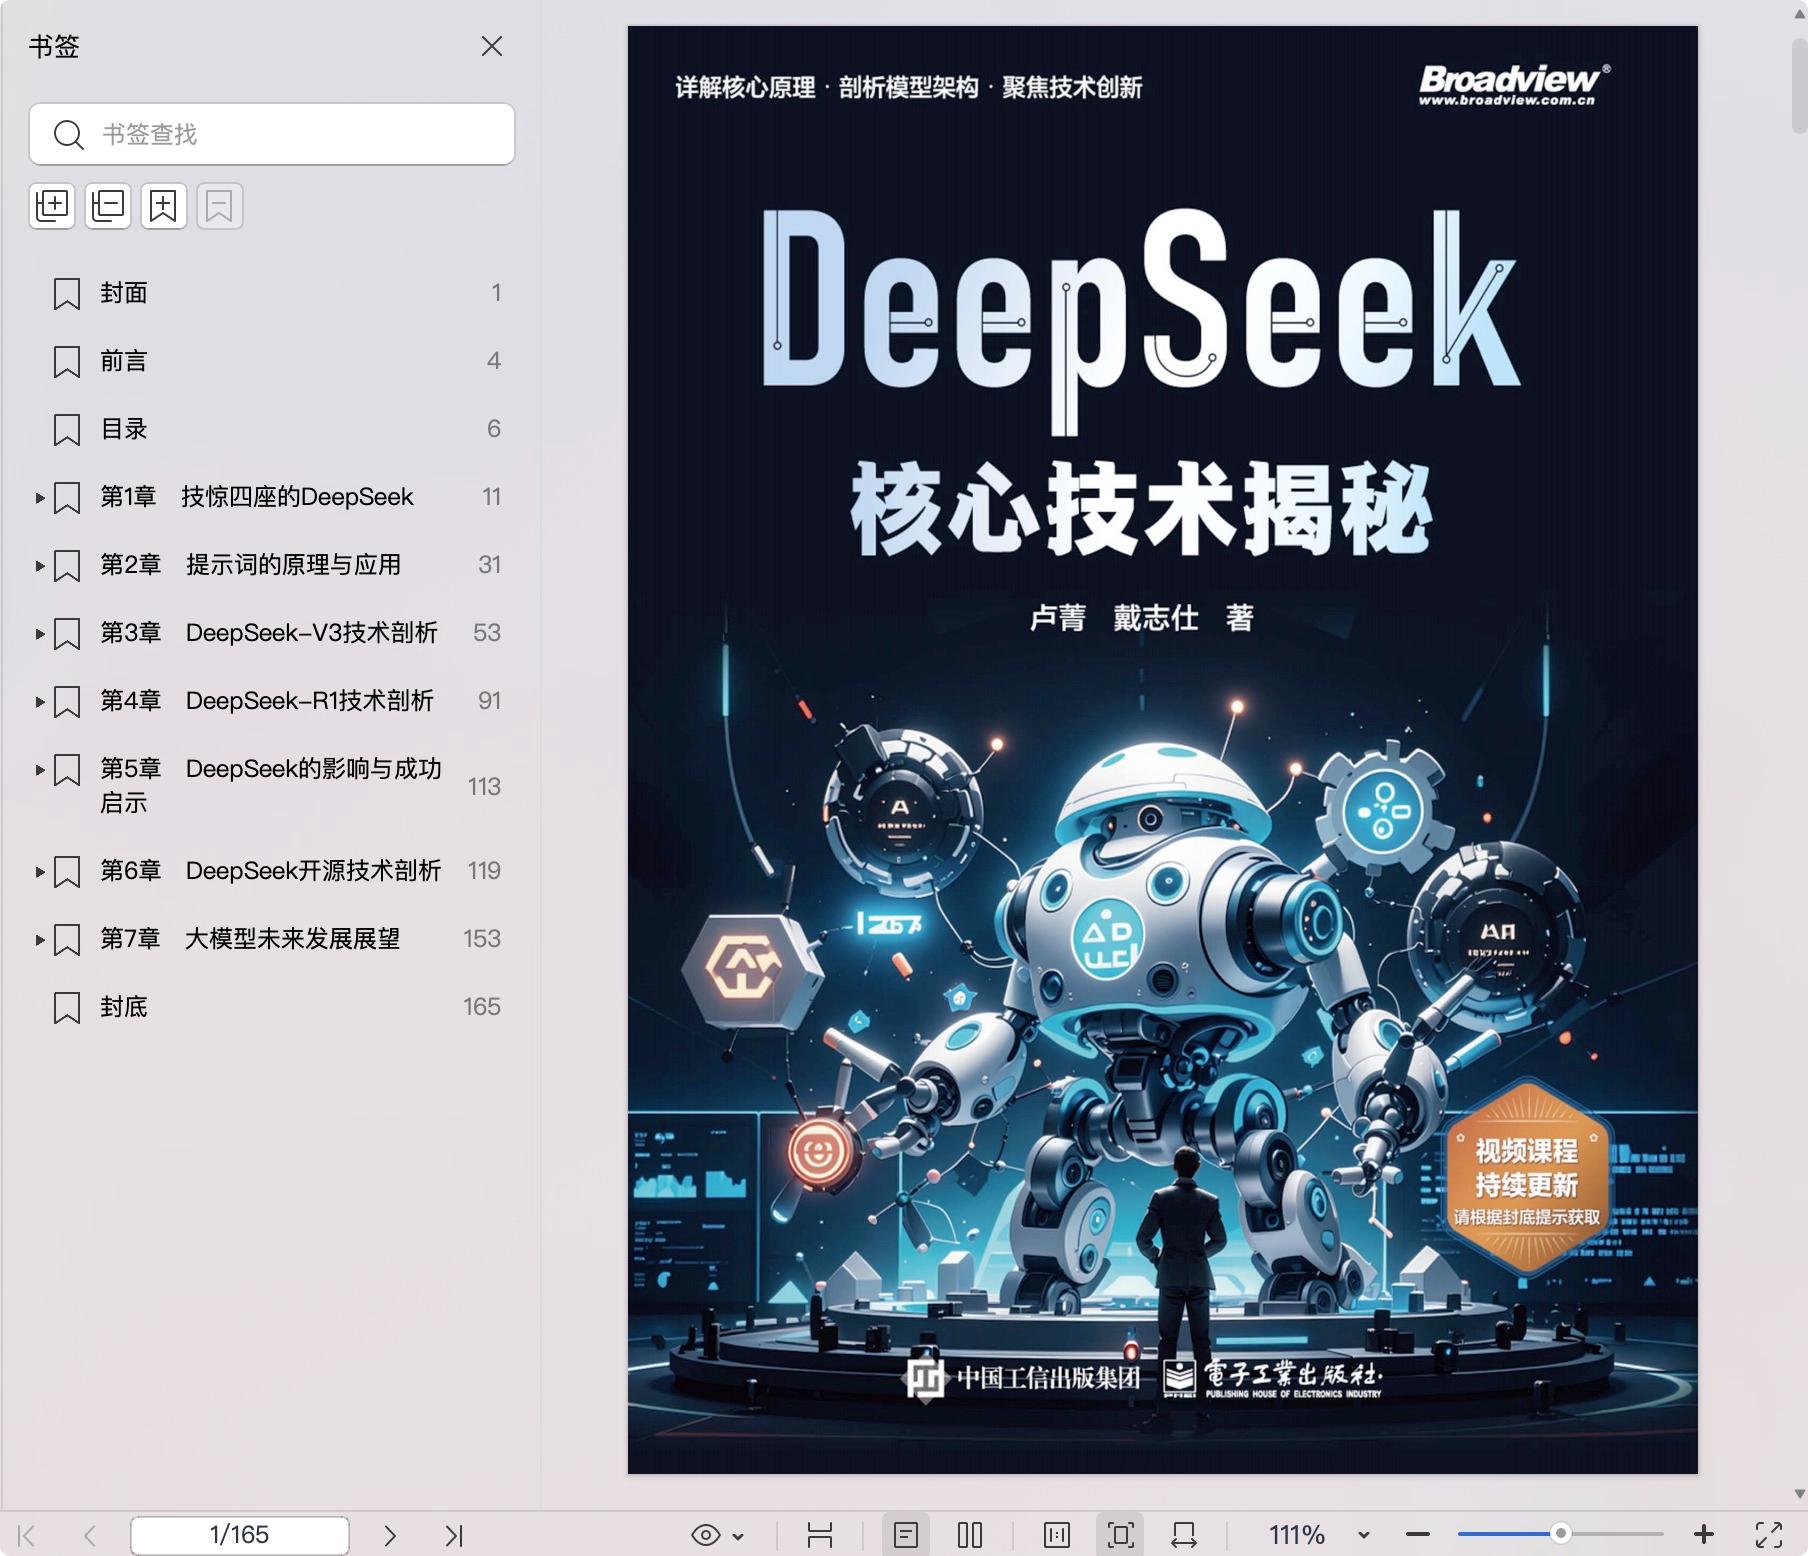Open the 111% zoom level dropdown
This screenshot has width=1808, height=1556.
click(1364, 1535)
